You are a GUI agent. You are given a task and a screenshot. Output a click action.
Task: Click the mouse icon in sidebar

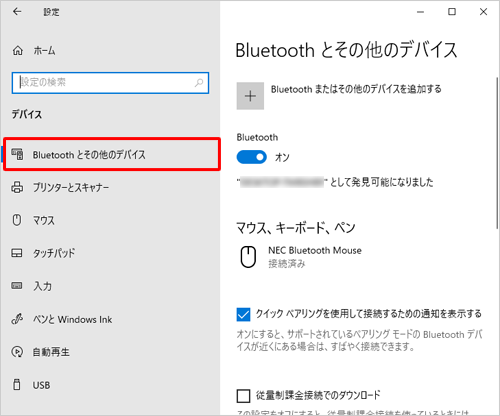click(17, 220)
